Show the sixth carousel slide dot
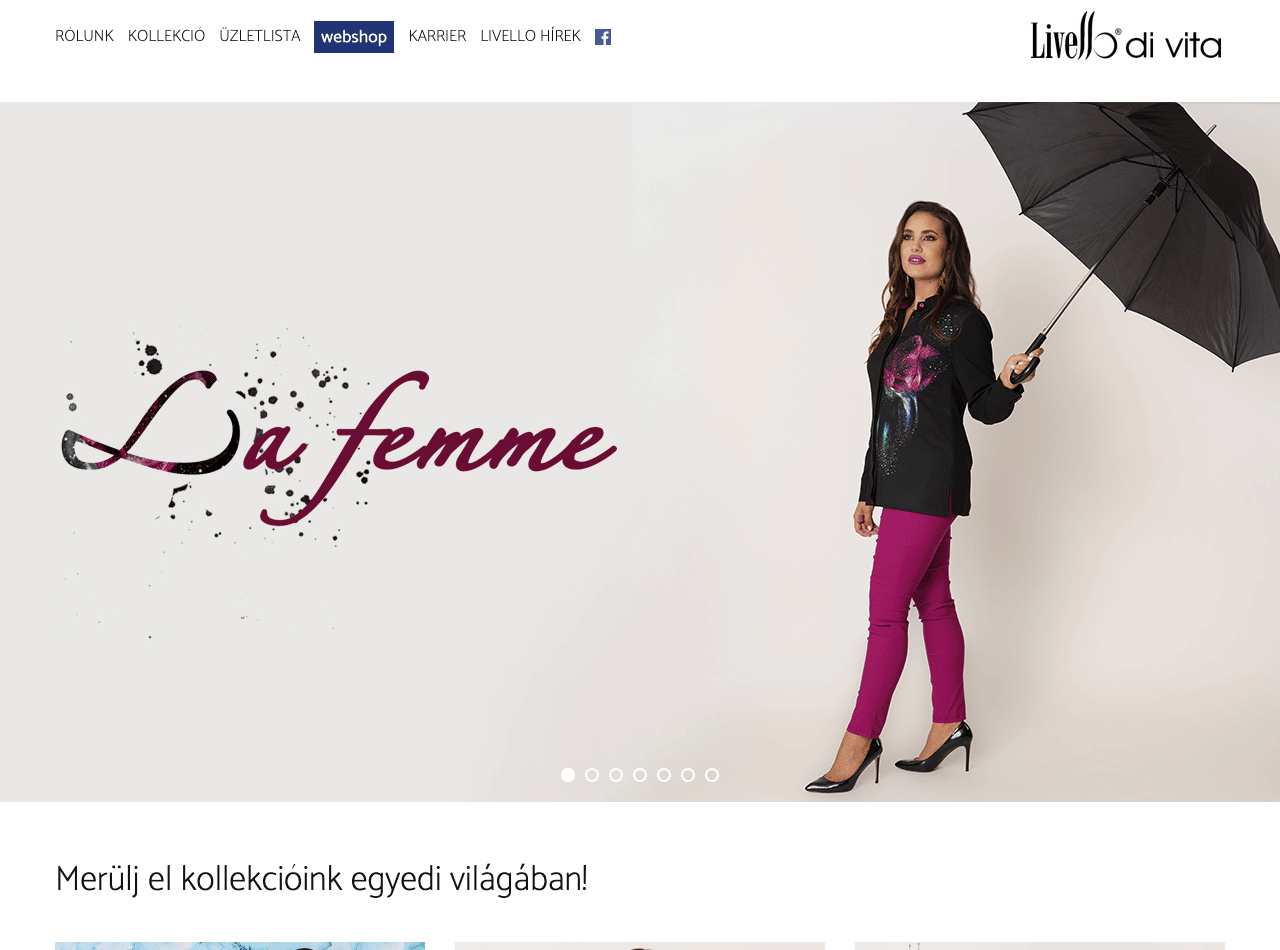The width and height of the screenshot is (1280, 950). pyautogui.click(x=688, y=775)
